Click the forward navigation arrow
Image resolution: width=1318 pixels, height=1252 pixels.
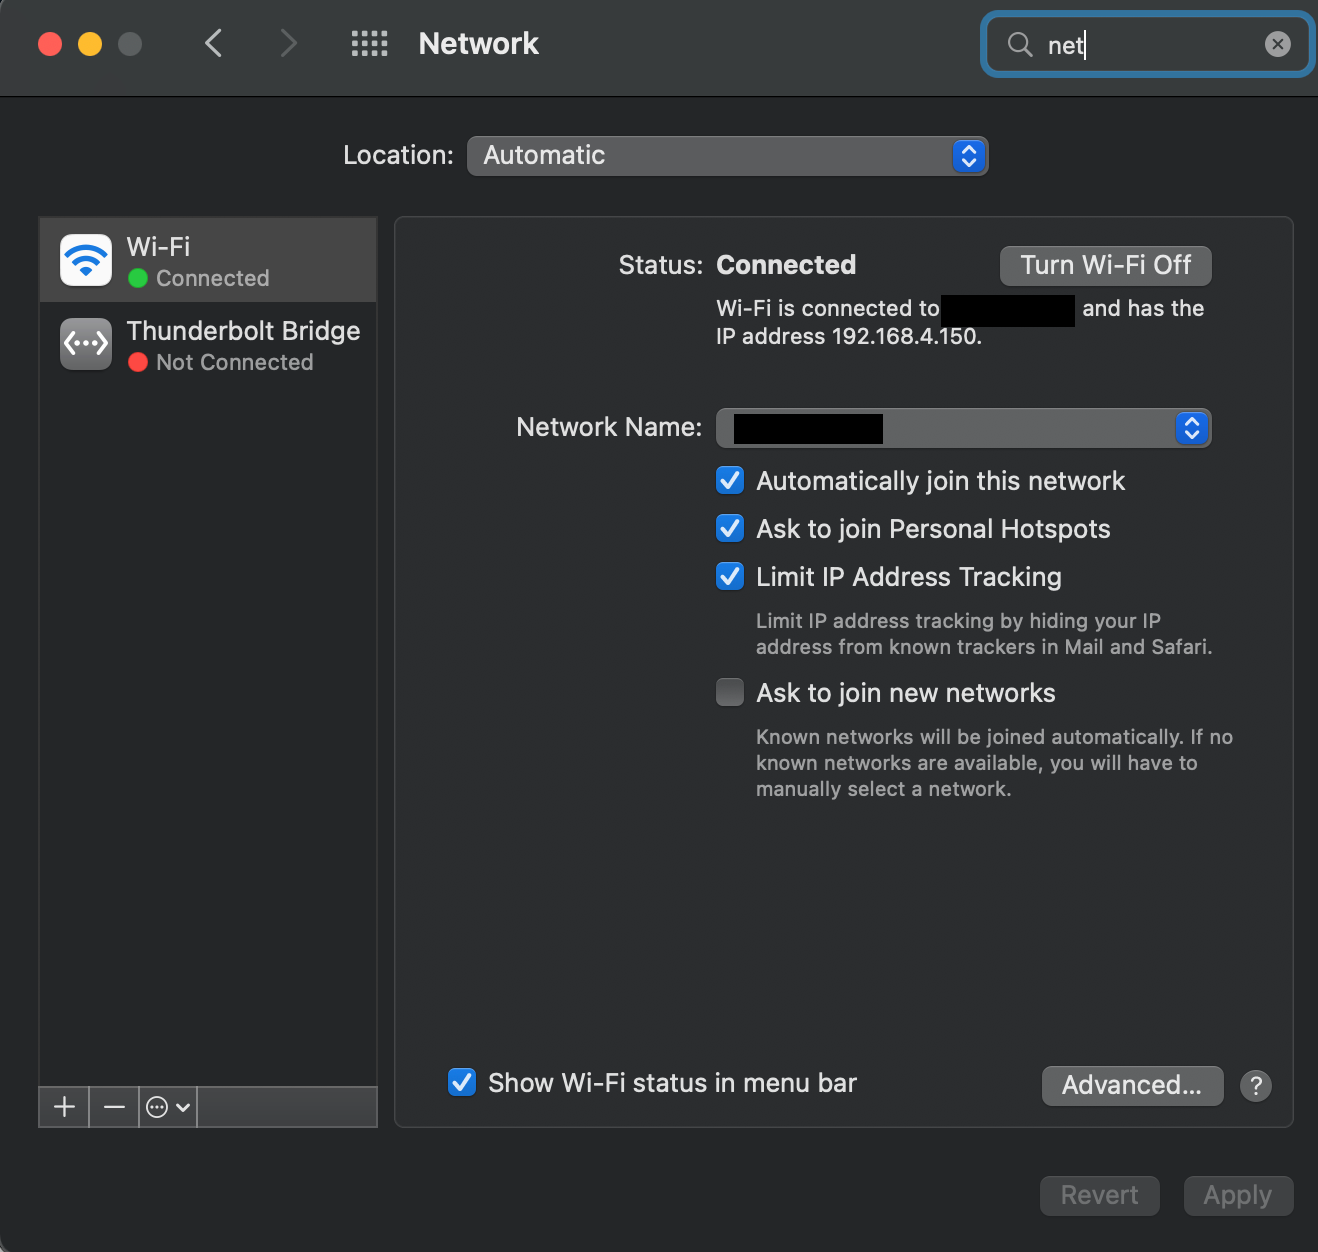tap(288, 43)
